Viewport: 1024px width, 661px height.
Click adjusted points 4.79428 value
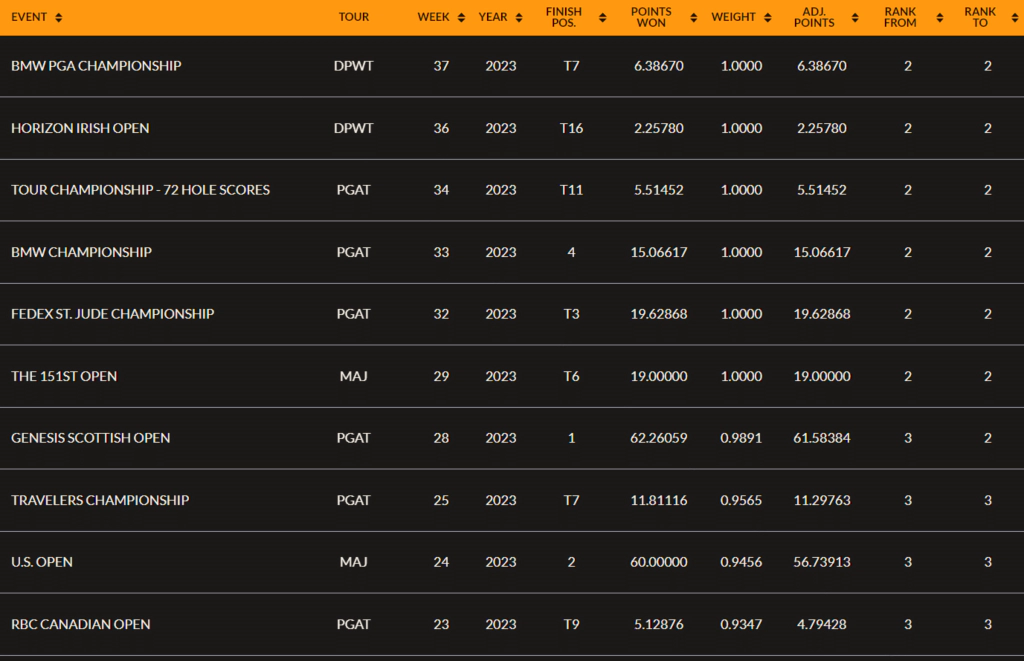pos(822,624)
